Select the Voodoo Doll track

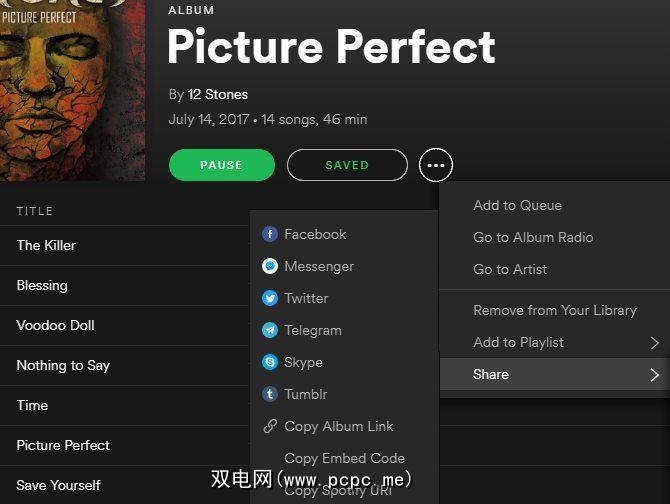(x=56, y=325)
